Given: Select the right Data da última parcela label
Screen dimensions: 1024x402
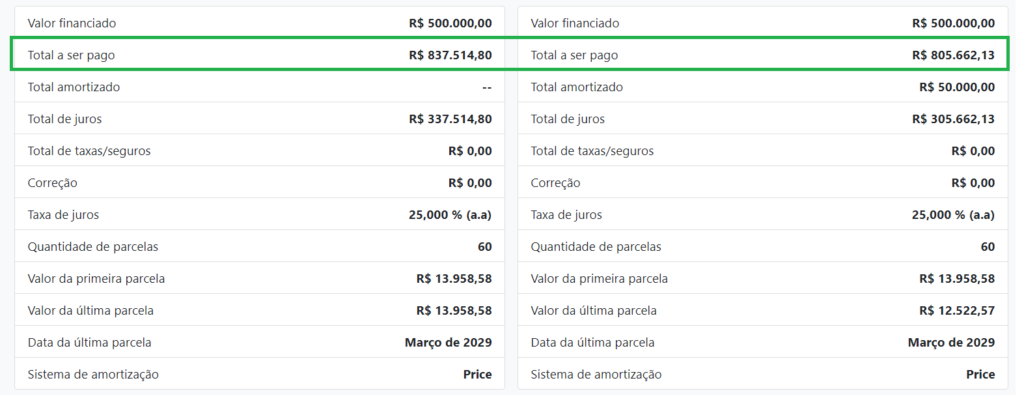Looking at the screenshot, I should click(x=592, y=343).
